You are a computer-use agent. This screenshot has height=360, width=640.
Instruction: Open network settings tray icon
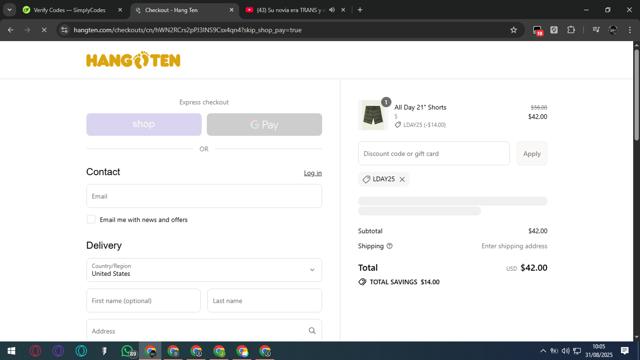(577, 351)
